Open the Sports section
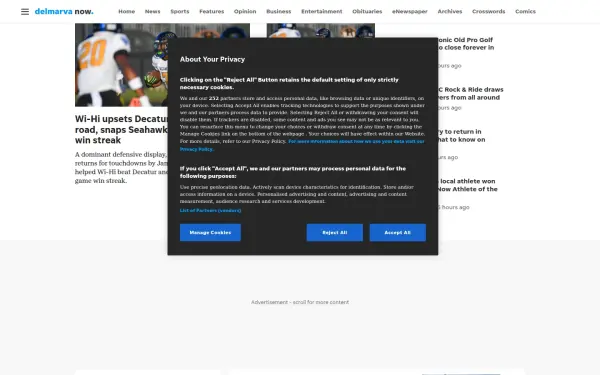Screen dimensions: 600x375 coord(180,11)
